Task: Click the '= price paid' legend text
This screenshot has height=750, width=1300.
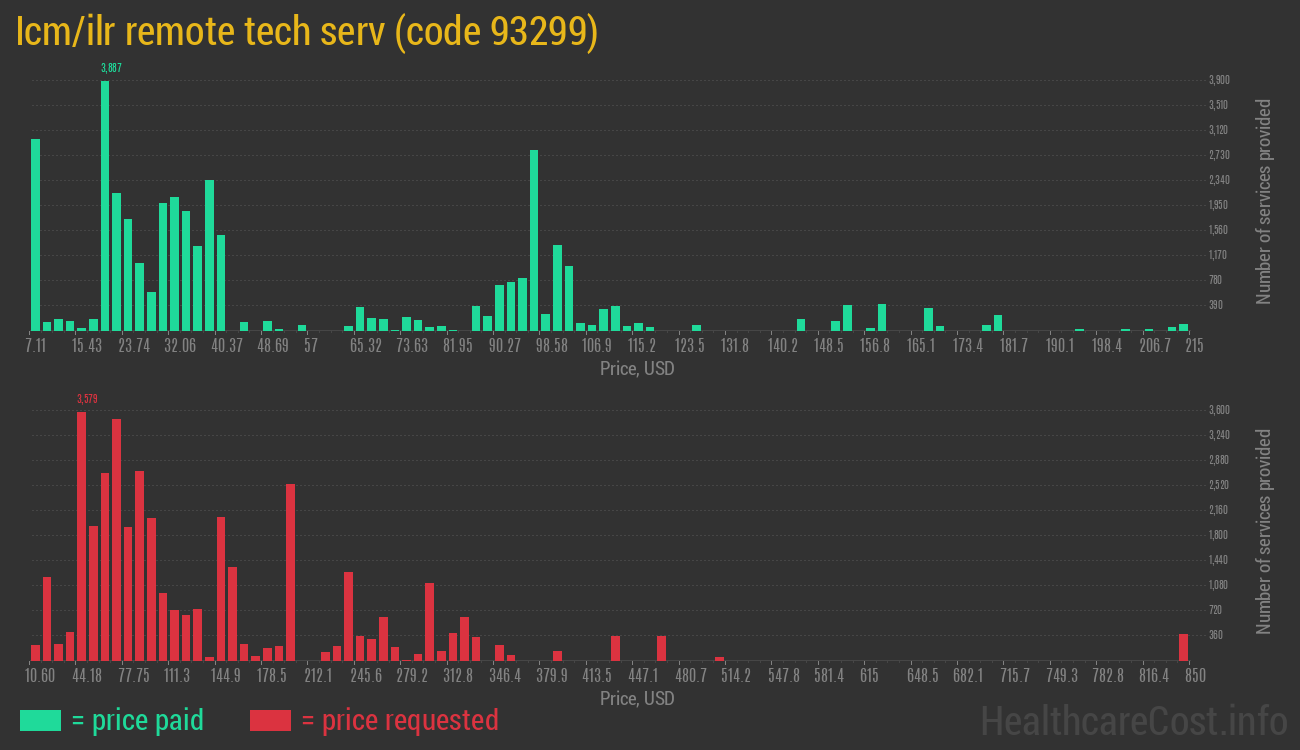Action: click(x=138, y=720)
